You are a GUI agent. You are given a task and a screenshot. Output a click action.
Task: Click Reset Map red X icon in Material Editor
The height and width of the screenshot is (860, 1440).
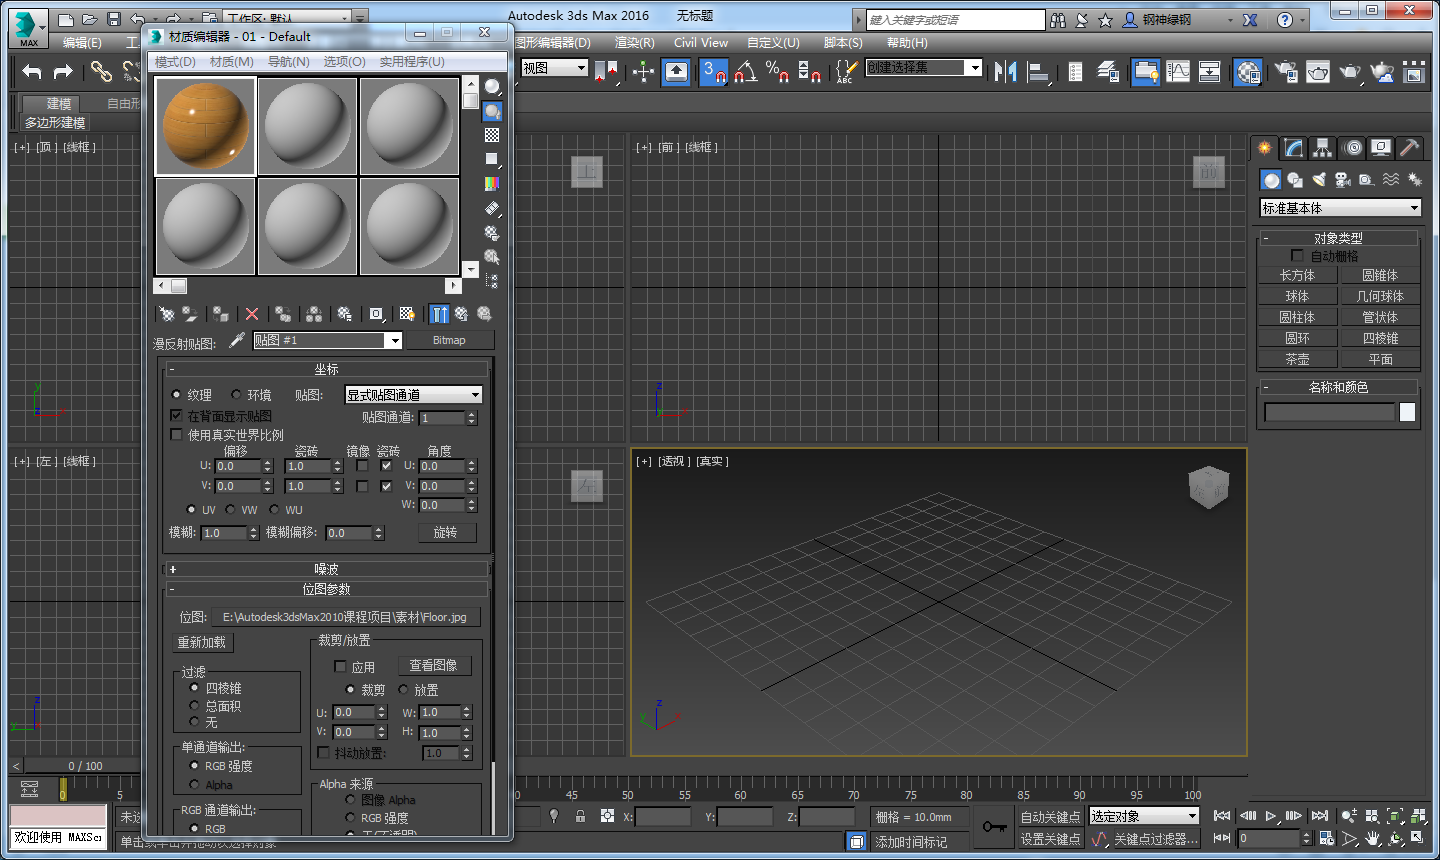pos(252,314)
